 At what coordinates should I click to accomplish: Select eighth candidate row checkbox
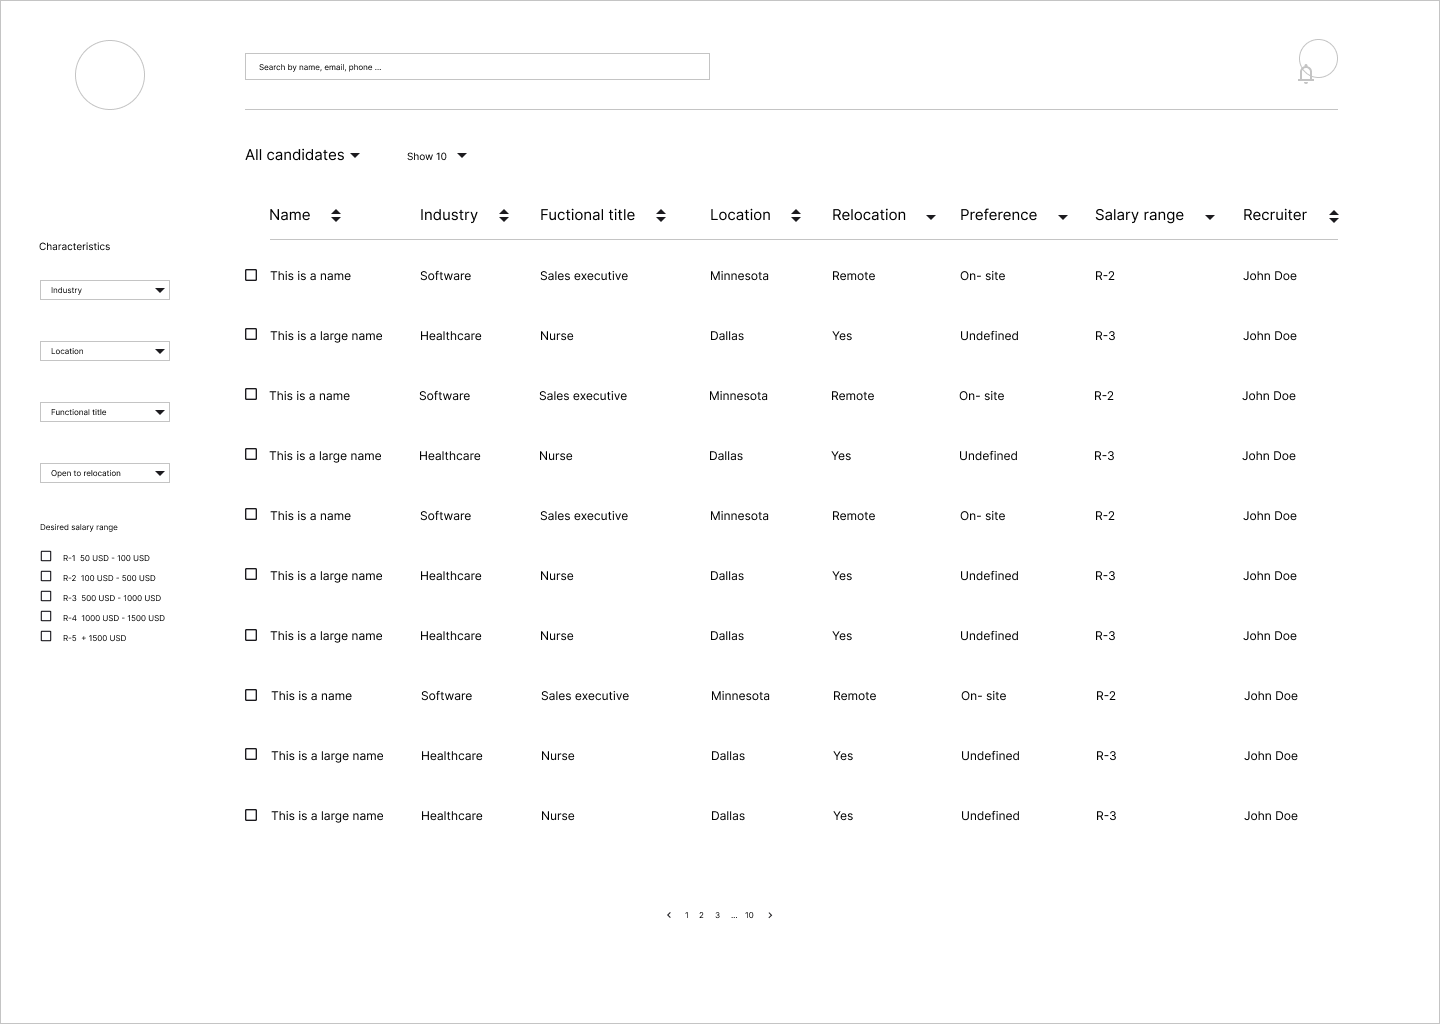(x=251, y=695)
